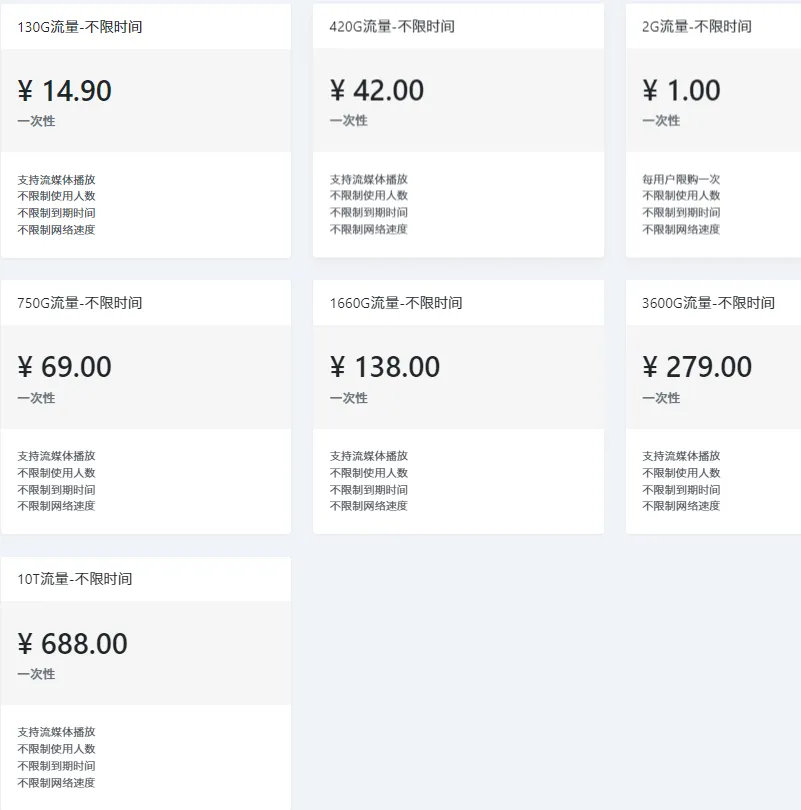Choose the 2G流量-不限时间 plan card
This screenshot has width=801, height=810.
point(713,131)
